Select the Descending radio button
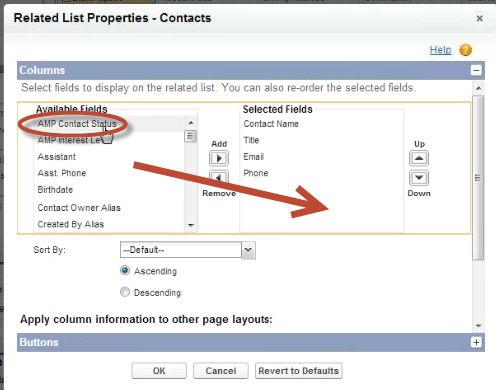 coord(125,292)
